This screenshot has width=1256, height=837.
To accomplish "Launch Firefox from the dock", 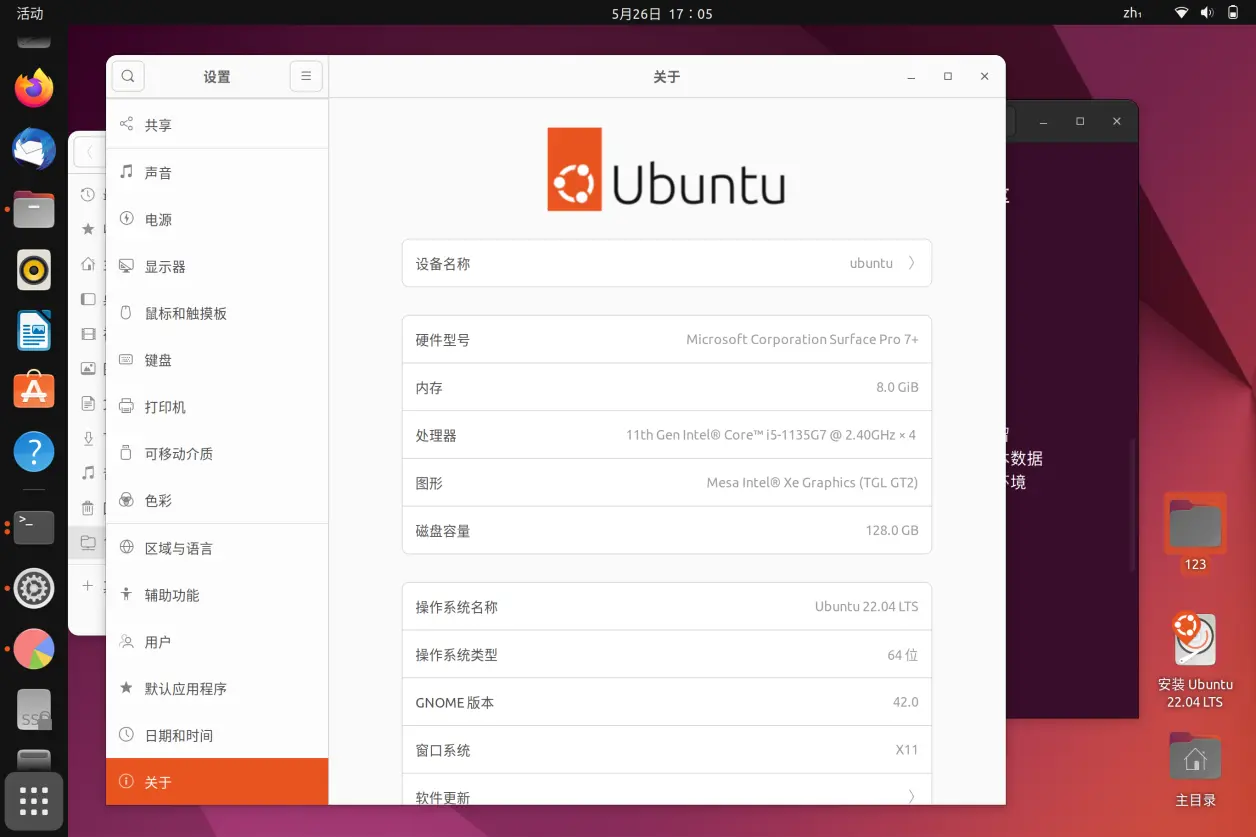I will [34, 89].
